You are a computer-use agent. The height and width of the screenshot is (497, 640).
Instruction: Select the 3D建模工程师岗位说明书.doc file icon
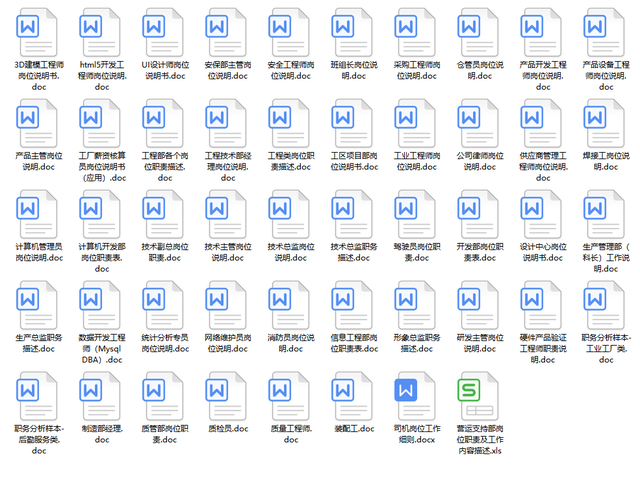[36, 32]
